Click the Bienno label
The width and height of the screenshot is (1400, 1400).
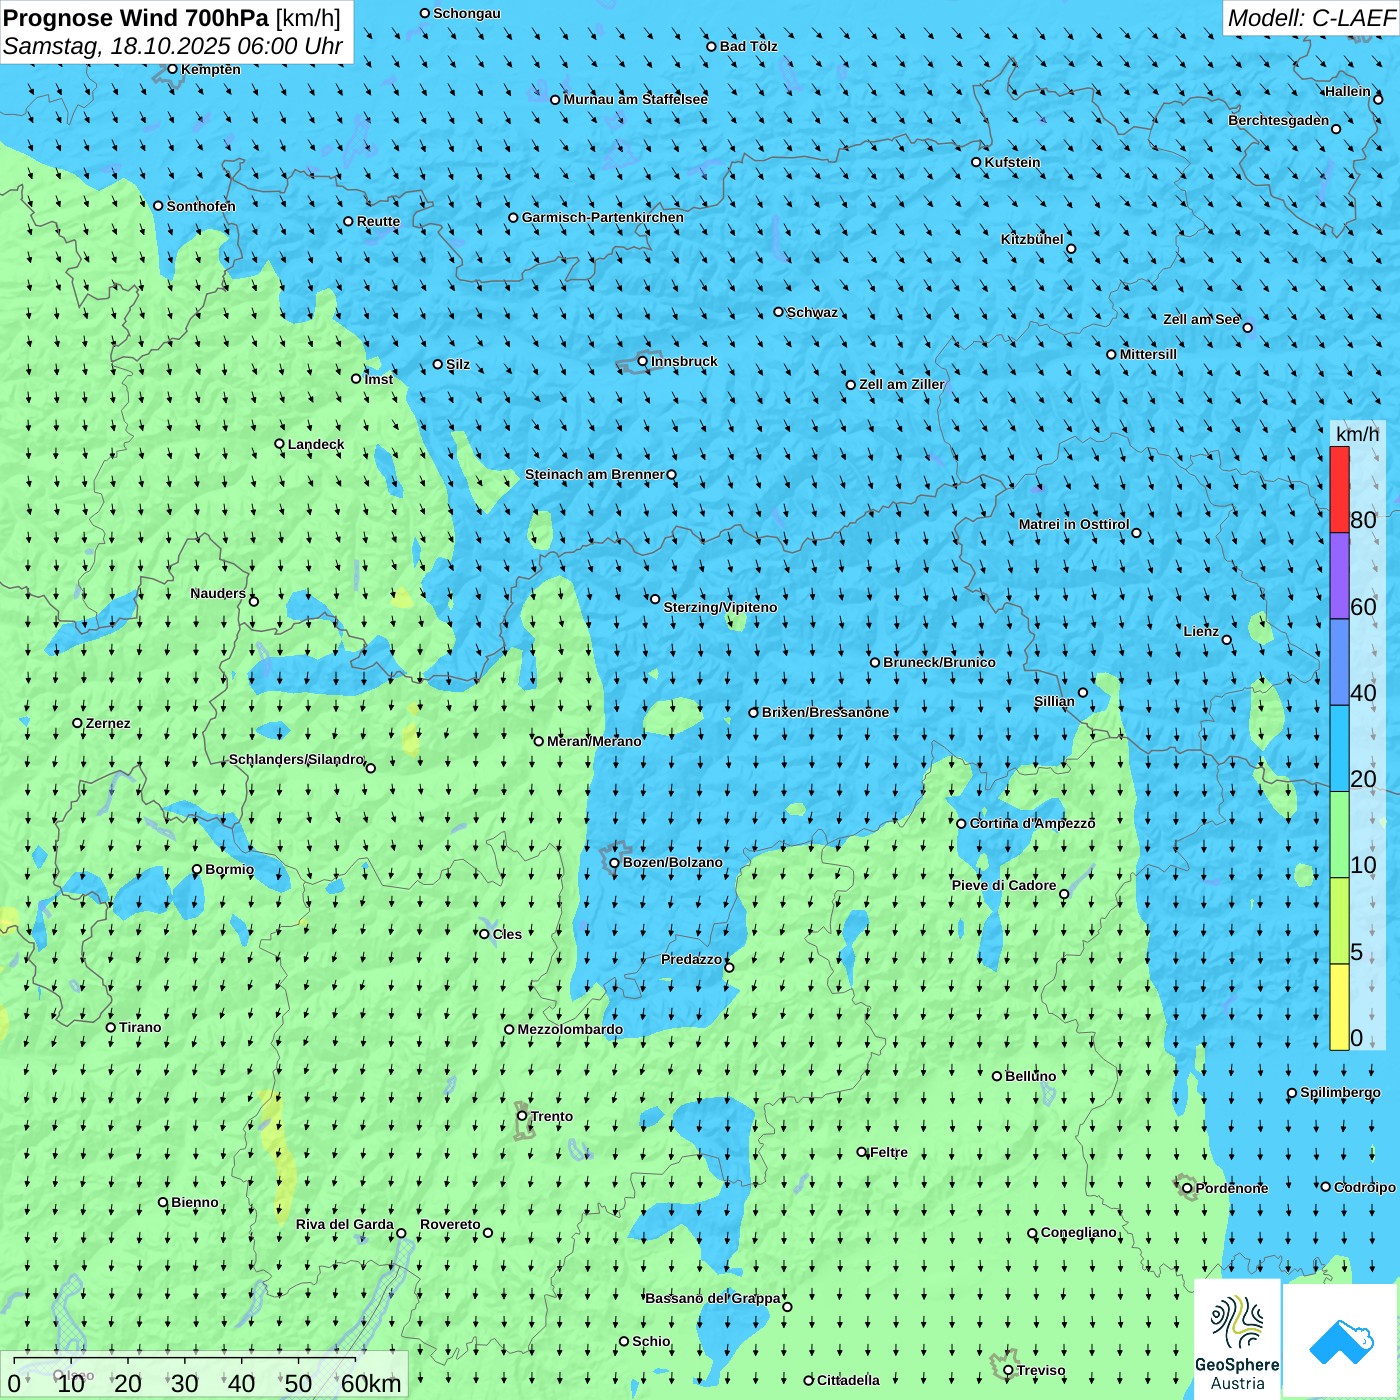pyautogui.click(x=195, y=1202)
